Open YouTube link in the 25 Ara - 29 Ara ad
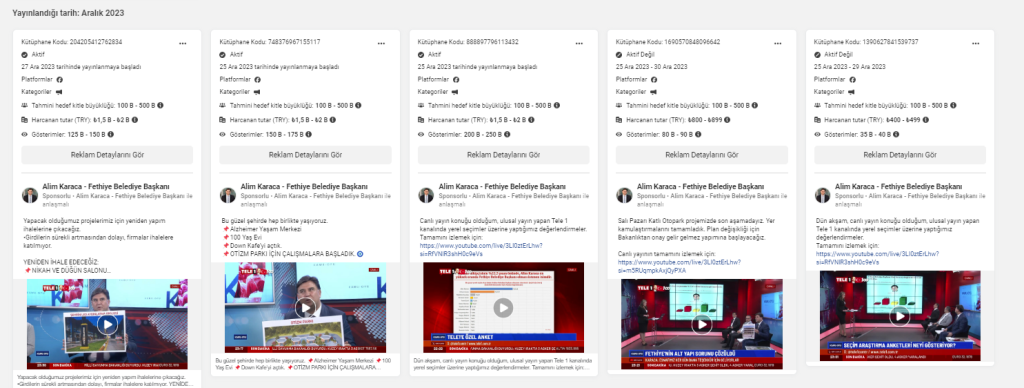This screenshot has width=1024, height=388. click(878, 257)
